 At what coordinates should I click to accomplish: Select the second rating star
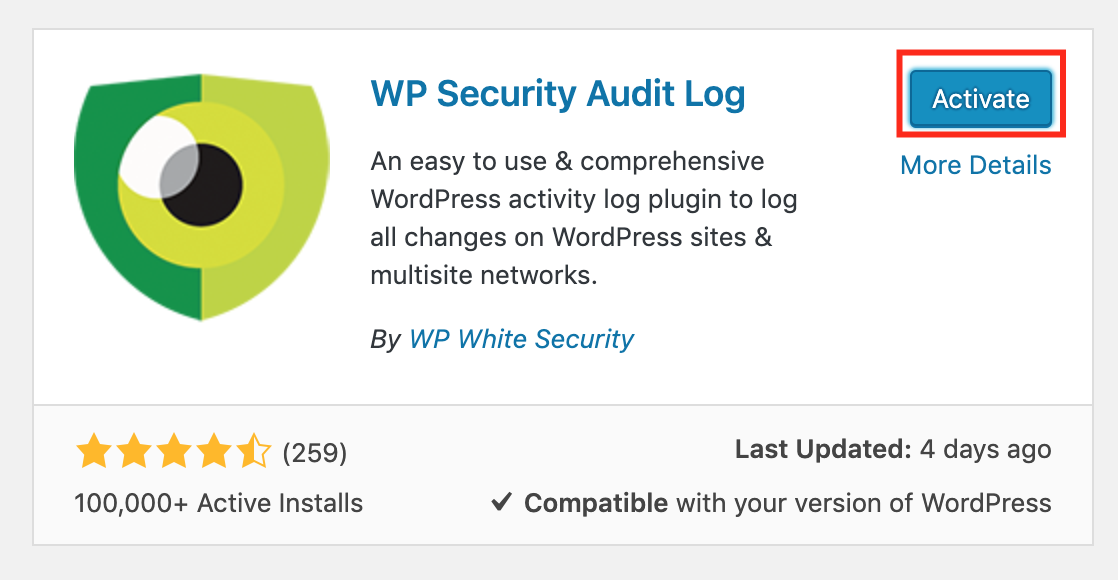[x=134, y=452]
